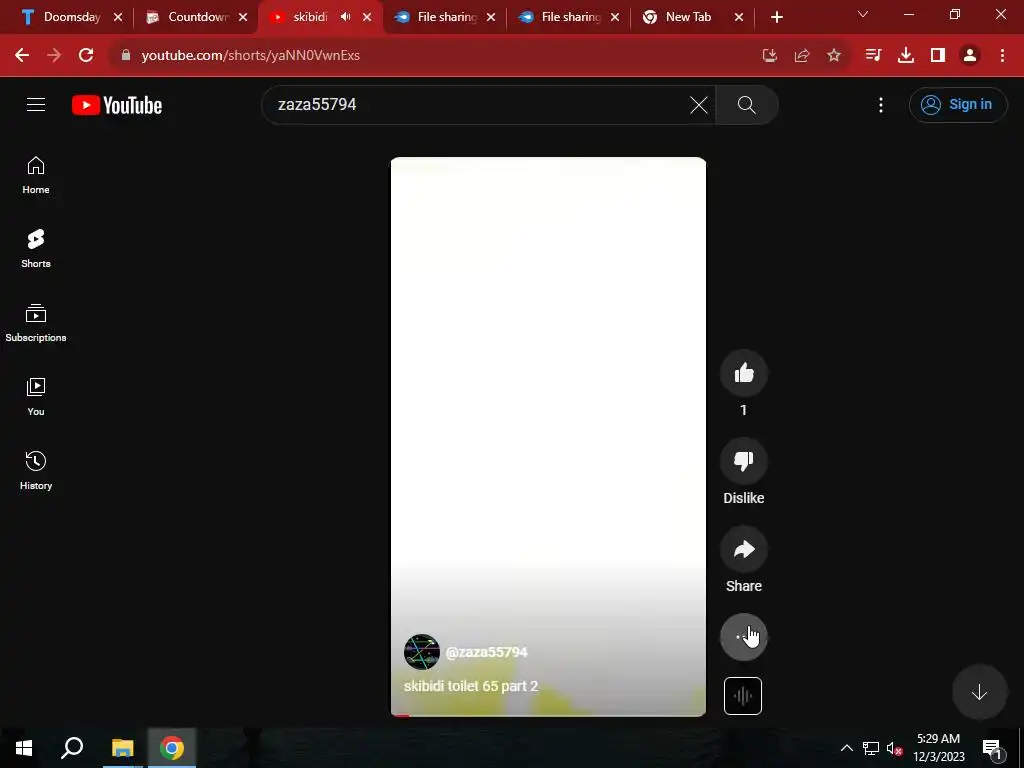1024x768 pixels.
Task: Click the title 'skibidi toilet 65 part 2'
Action: (471, 686)
